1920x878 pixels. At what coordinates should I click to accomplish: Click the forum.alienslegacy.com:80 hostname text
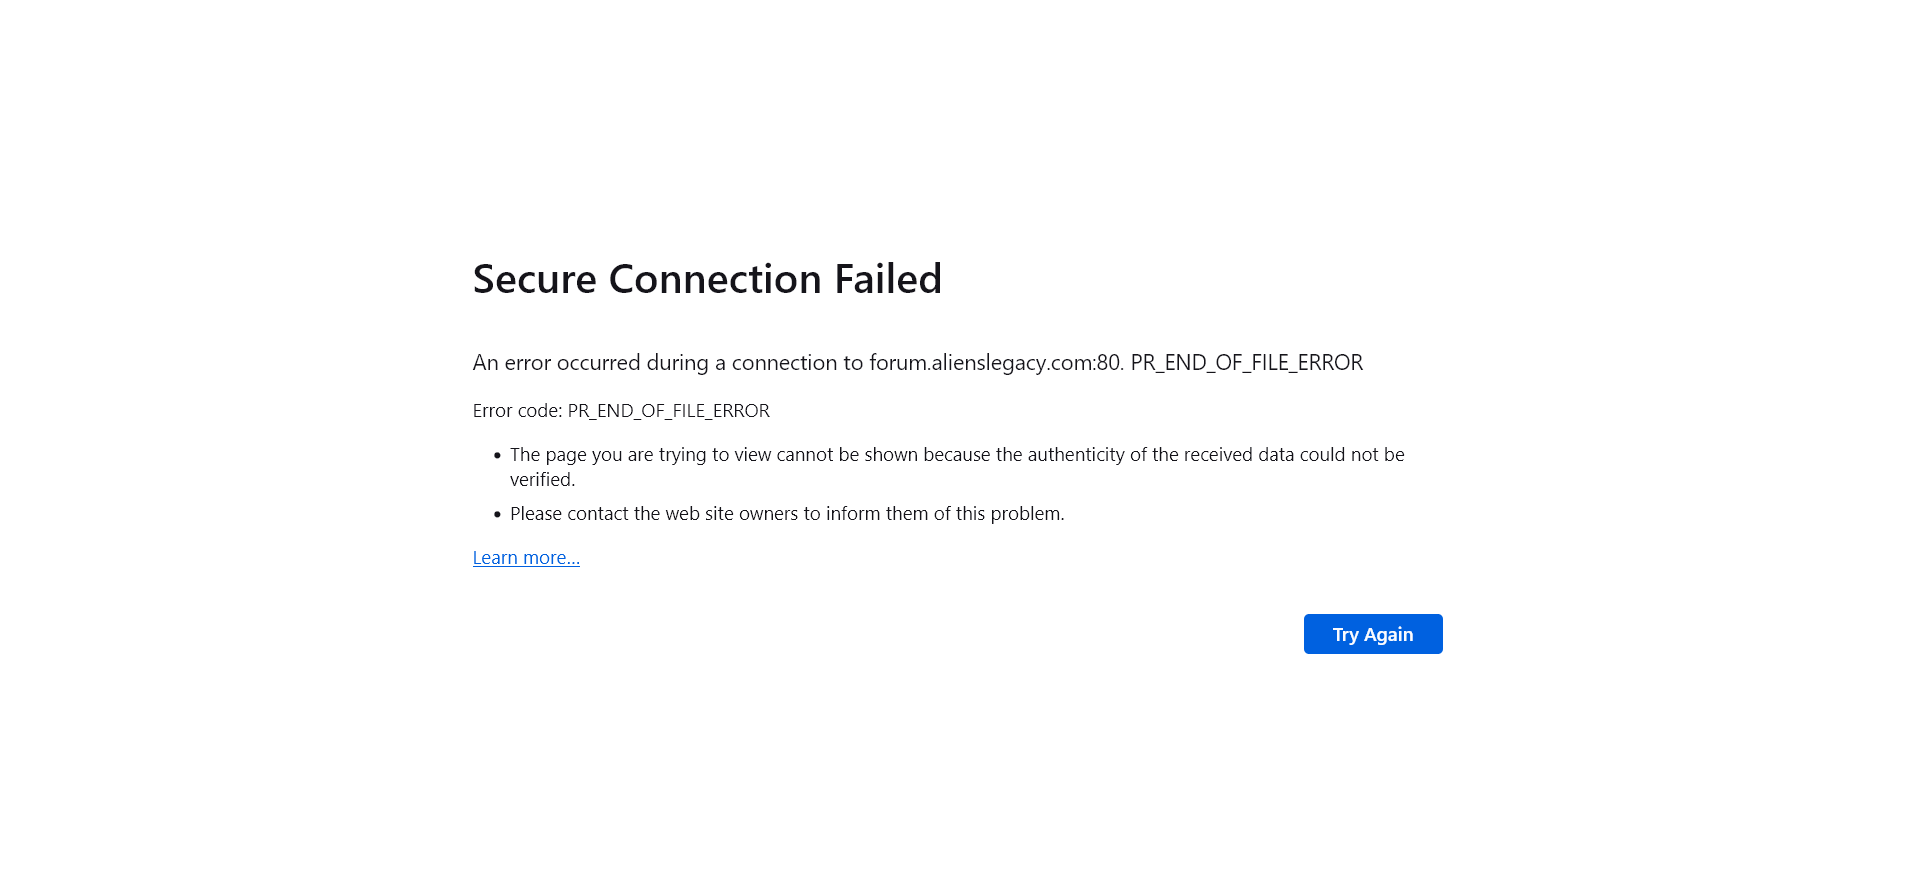coord(995,363)
